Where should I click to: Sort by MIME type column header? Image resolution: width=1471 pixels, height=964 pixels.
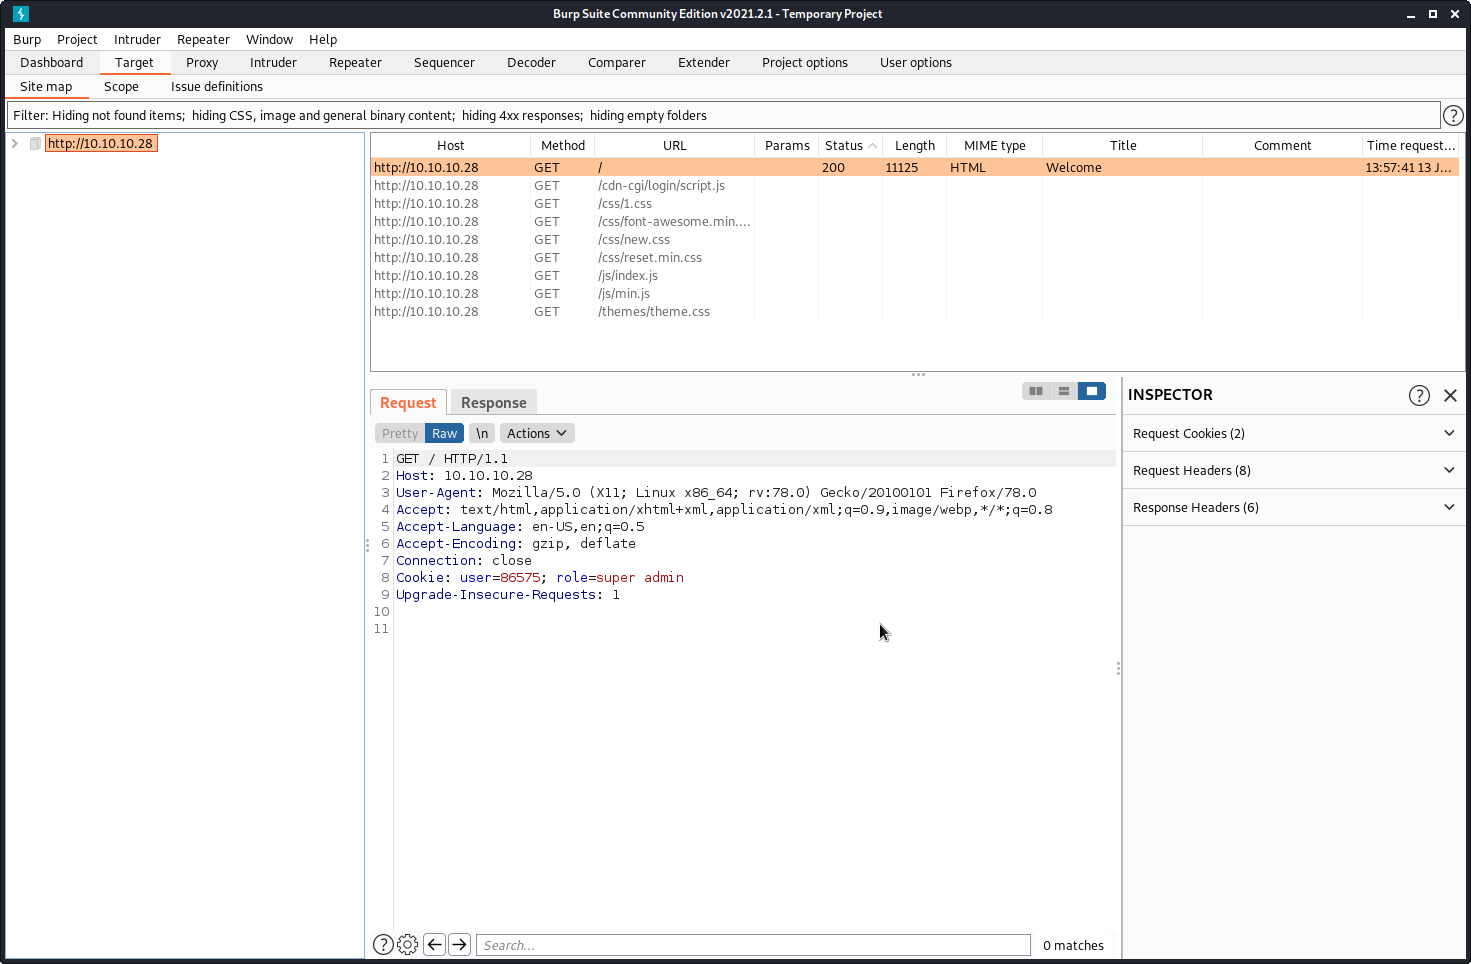coord(995,146)
